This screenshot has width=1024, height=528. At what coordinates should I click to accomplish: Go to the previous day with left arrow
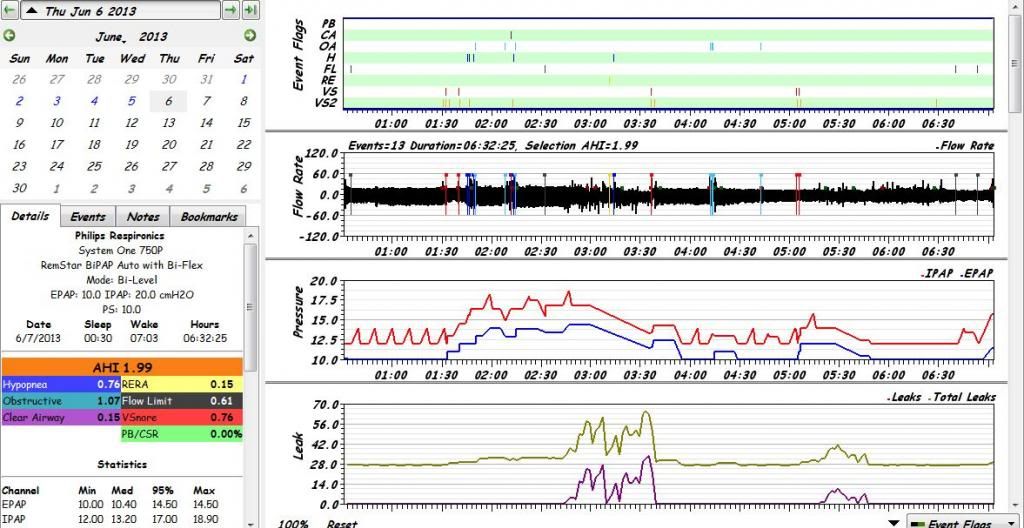click(x=9, y=11)
